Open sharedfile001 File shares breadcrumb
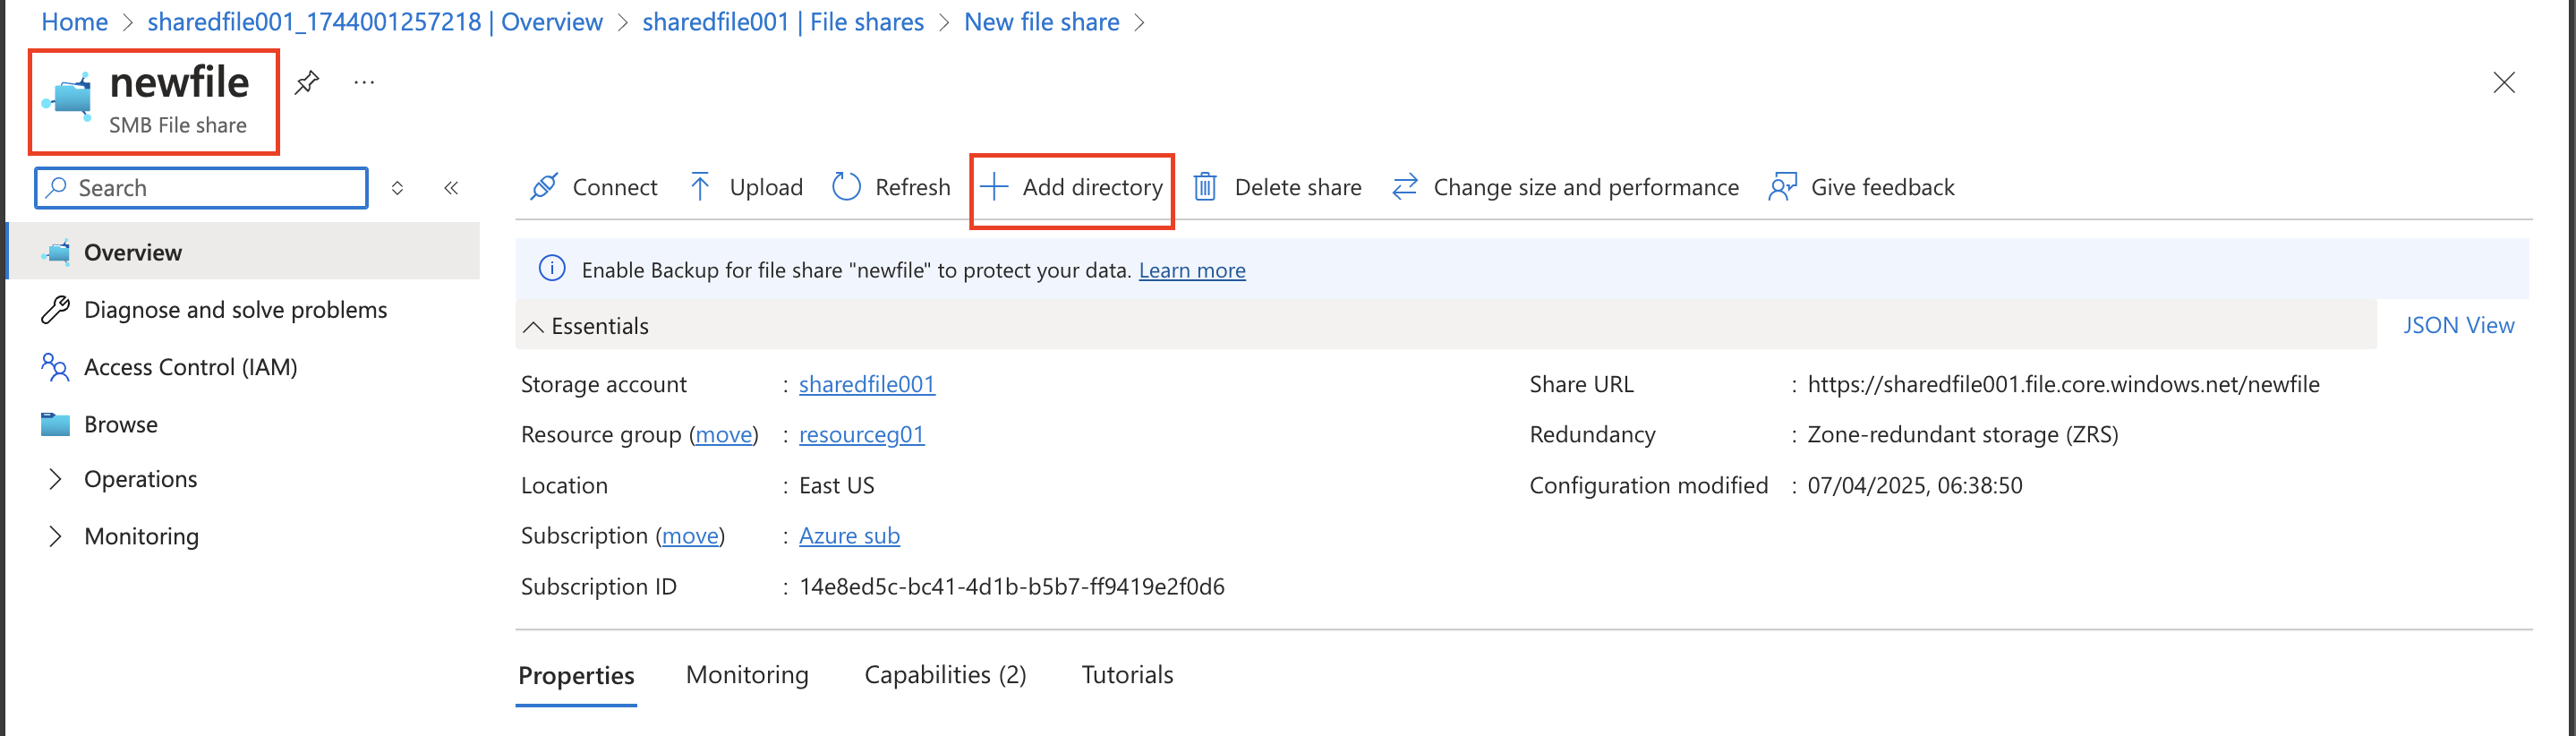2576x736 pixels. click(x=783, y=22)
